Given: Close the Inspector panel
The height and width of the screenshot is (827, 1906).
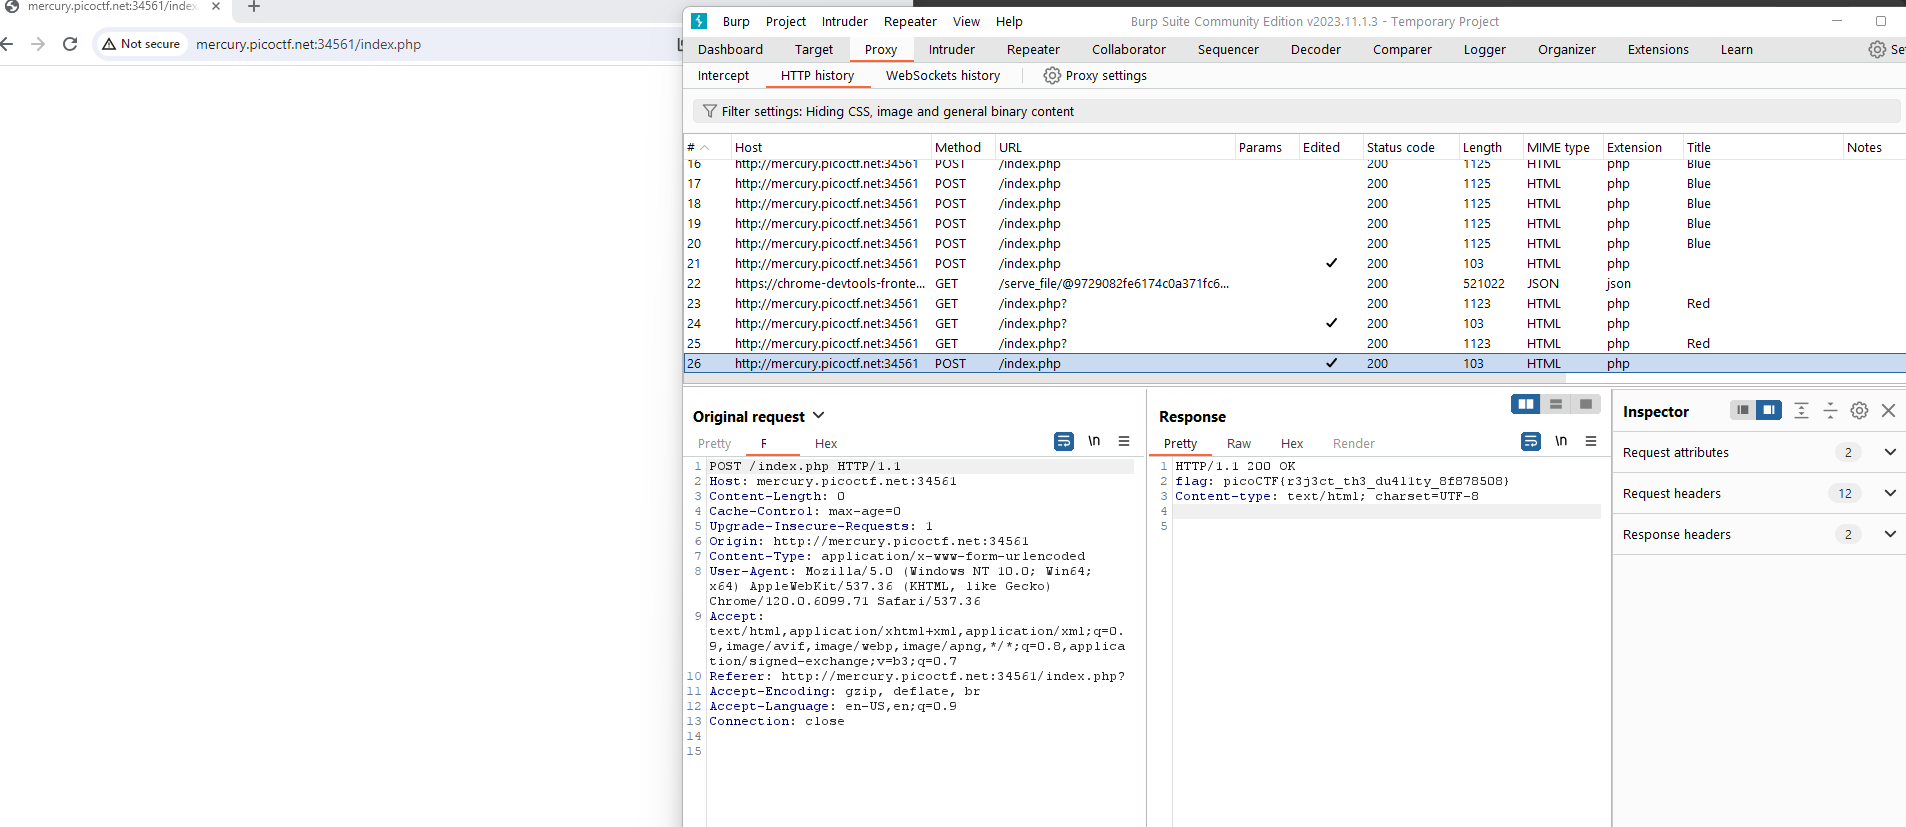Looking at the screenshot, I should pos(1888,410).
